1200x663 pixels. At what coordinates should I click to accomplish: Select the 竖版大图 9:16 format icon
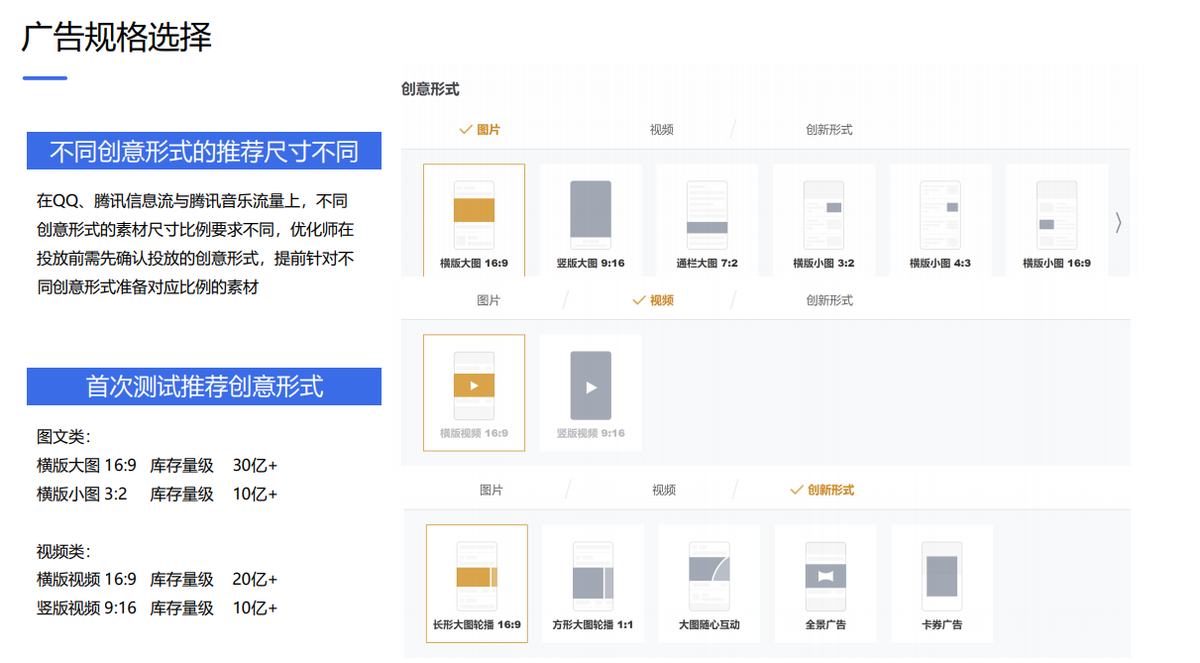[x=590, y=213]
